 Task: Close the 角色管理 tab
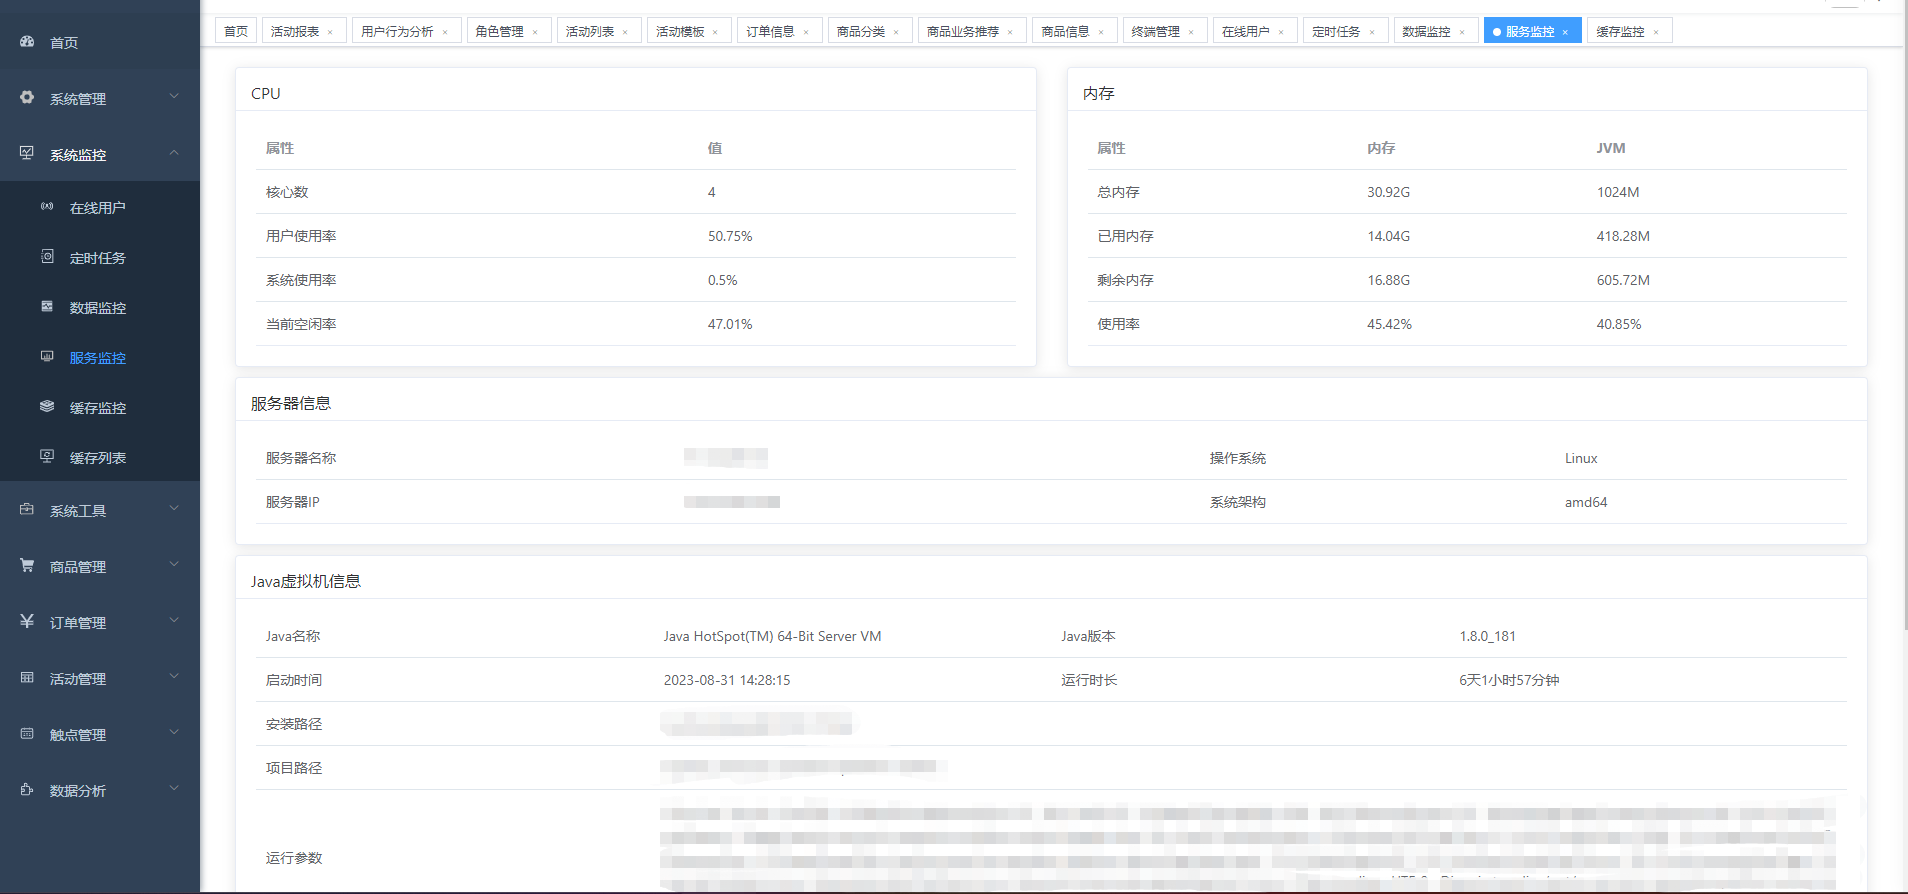click(535, 32)
